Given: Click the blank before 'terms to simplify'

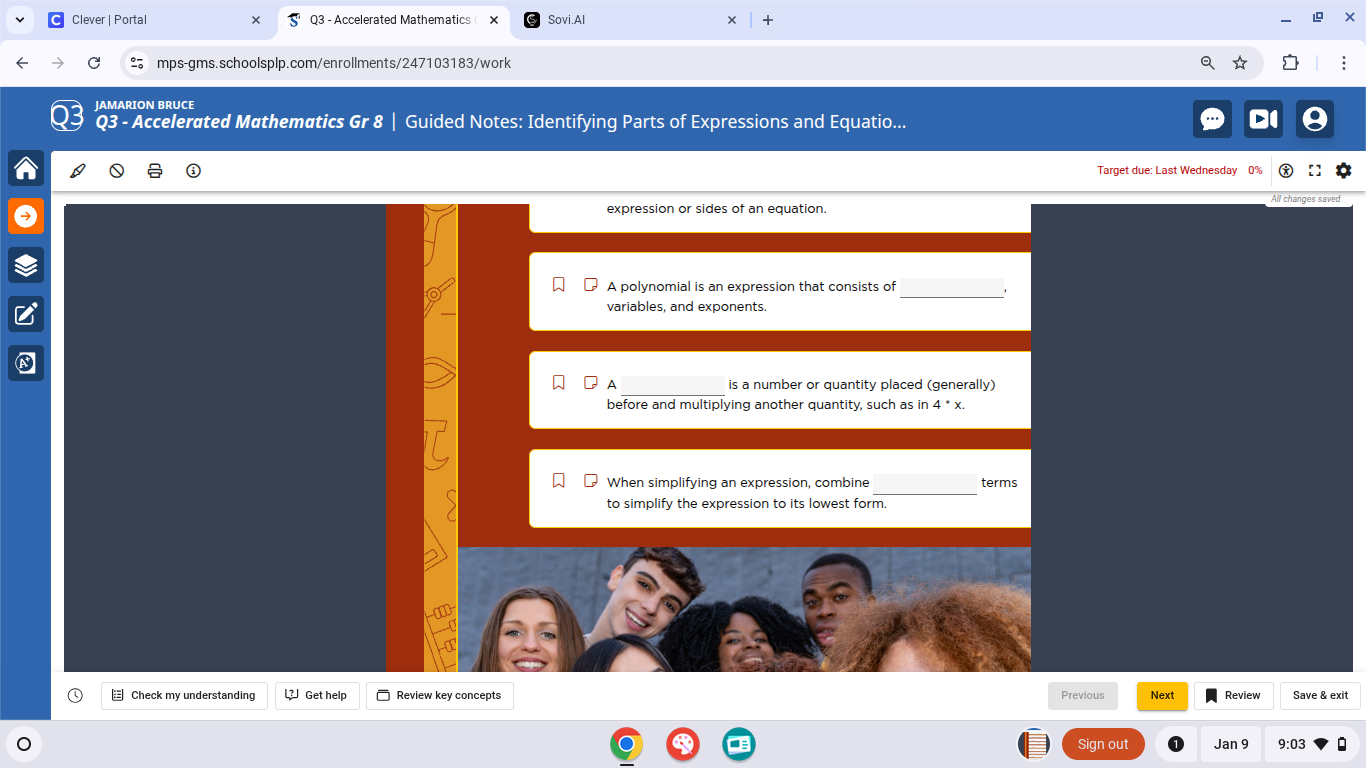Looking at the screenshot, I should point(925,483).
